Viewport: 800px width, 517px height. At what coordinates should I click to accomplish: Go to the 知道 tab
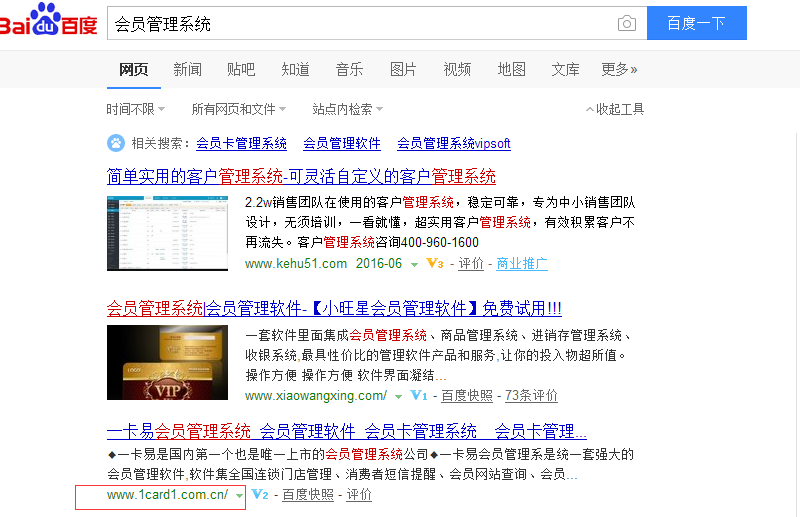click(x=295, y=69)
